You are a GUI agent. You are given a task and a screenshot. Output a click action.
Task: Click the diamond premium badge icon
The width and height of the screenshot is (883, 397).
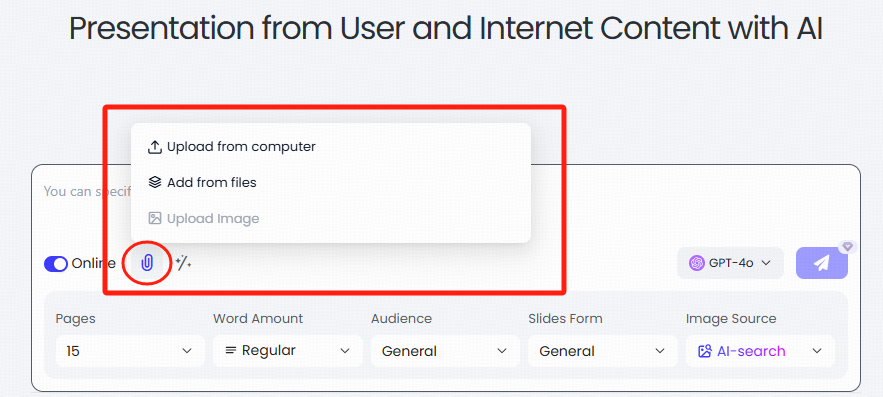(848, 247)
